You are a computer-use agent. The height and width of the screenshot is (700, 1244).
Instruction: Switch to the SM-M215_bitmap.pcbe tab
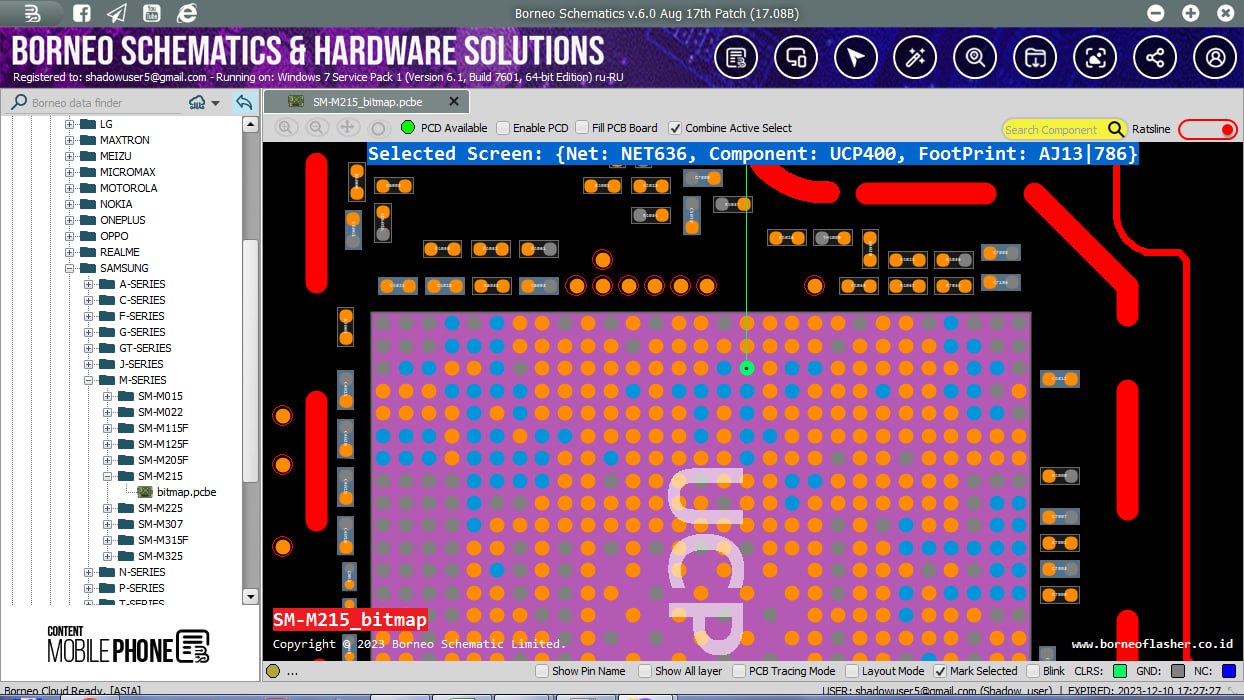[367, 102]
